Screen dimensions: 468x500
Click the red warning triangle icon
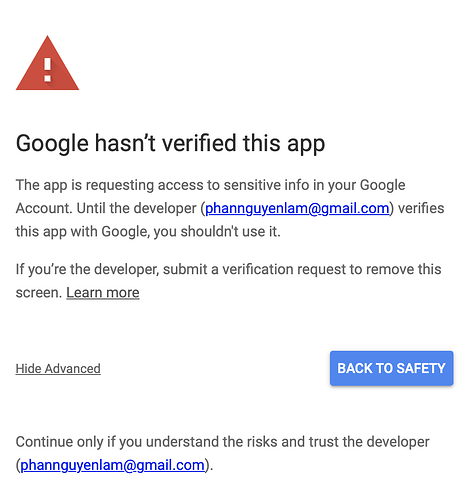[47, 63]
